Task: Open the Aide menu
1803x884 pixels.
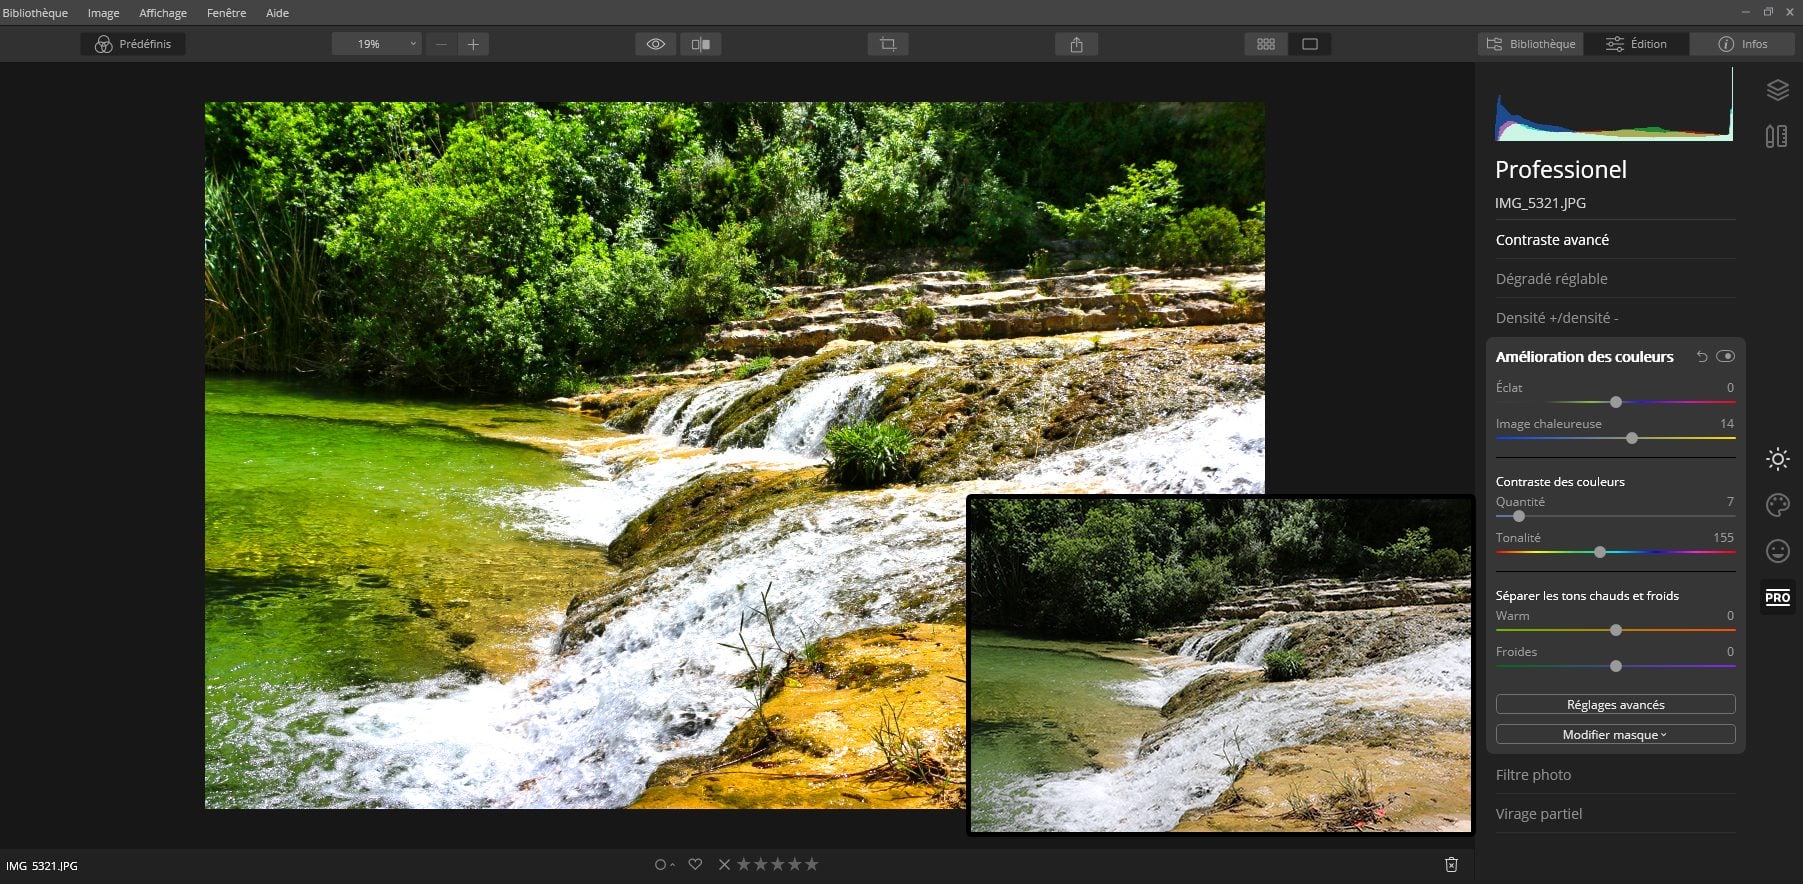Action: click(x=277, y=13)
